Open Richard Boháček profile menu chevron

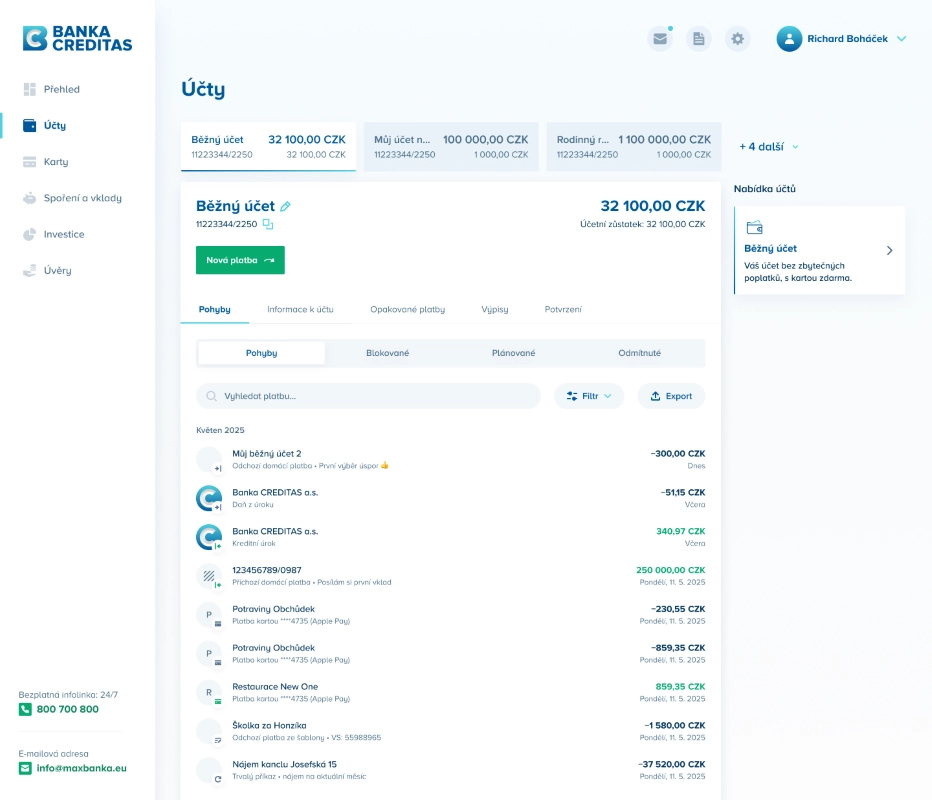click(901, 39)
